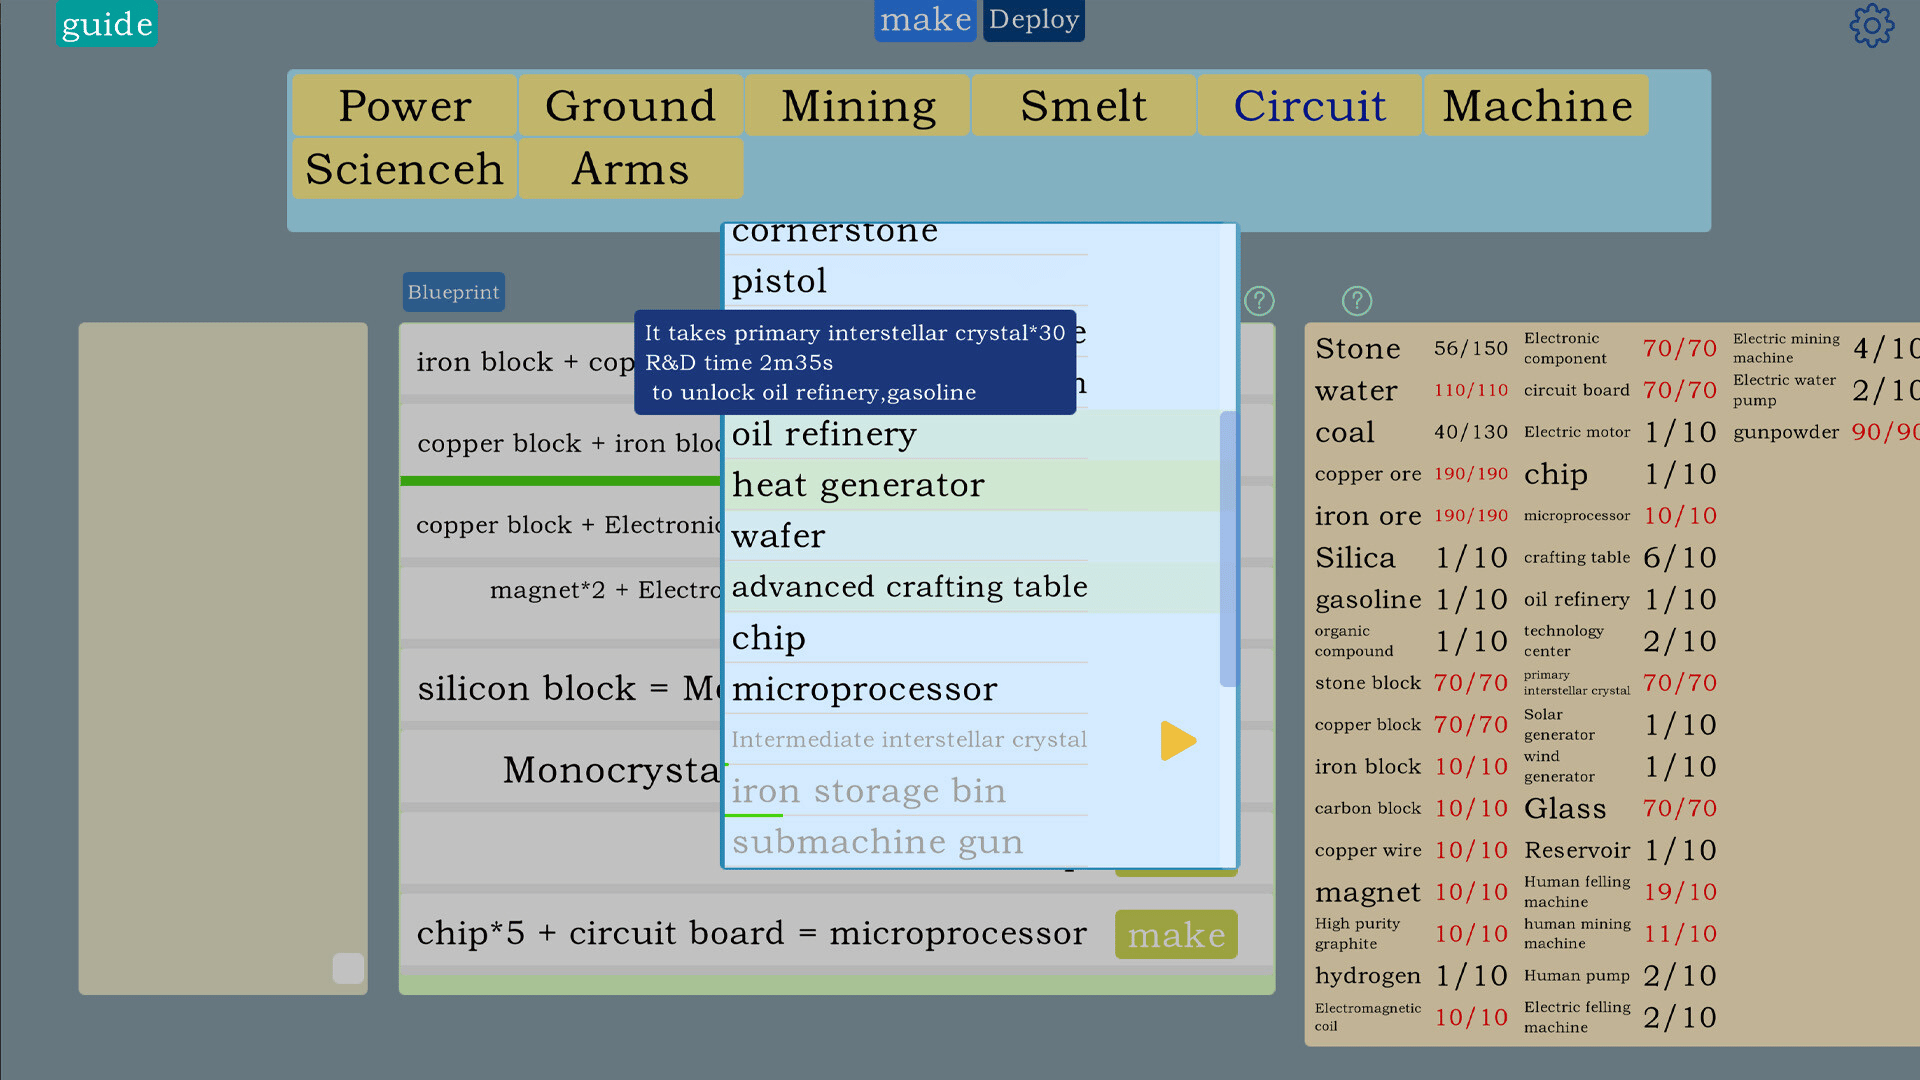Click the right help question mark icon
The width and height of the screenshot is (1920, 1080).
tap(1356, 301)
